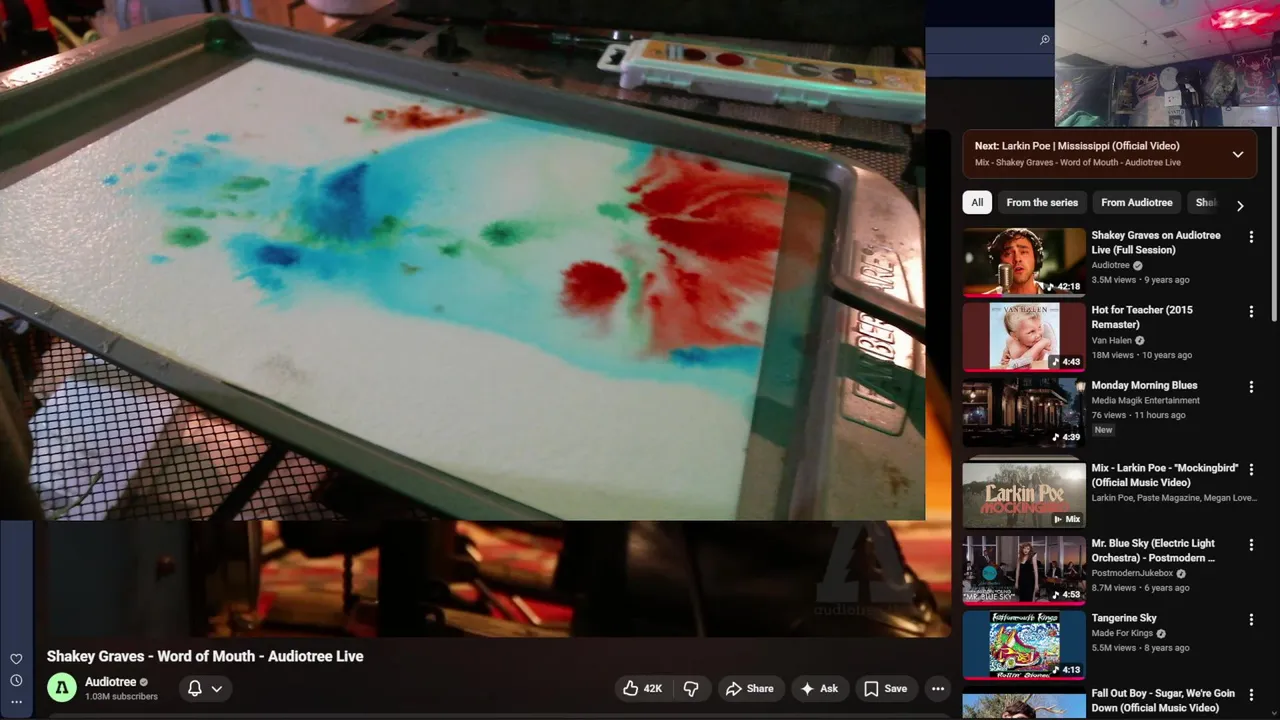Click Next: Larkin Poe Mississippi text
Screen dimensions: 1280x720
coord(1077,146)
